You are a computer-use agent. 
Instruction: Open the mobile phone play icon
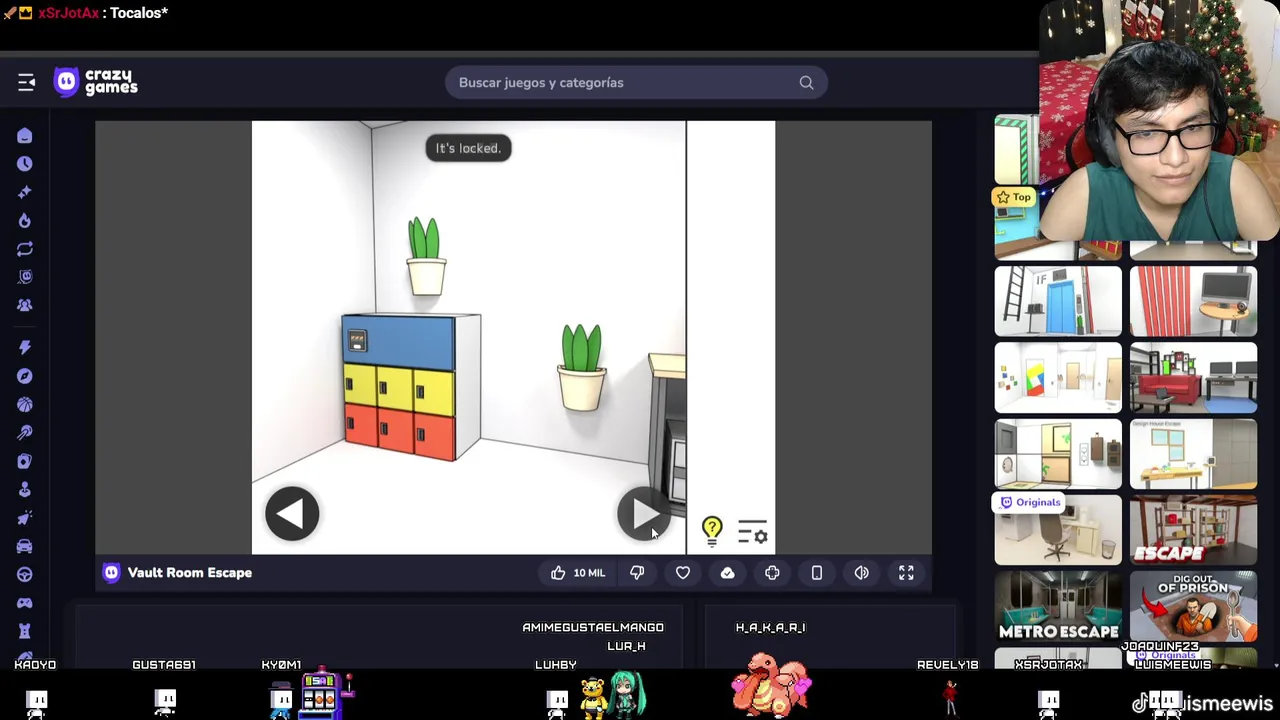click(x=817, y=573)
